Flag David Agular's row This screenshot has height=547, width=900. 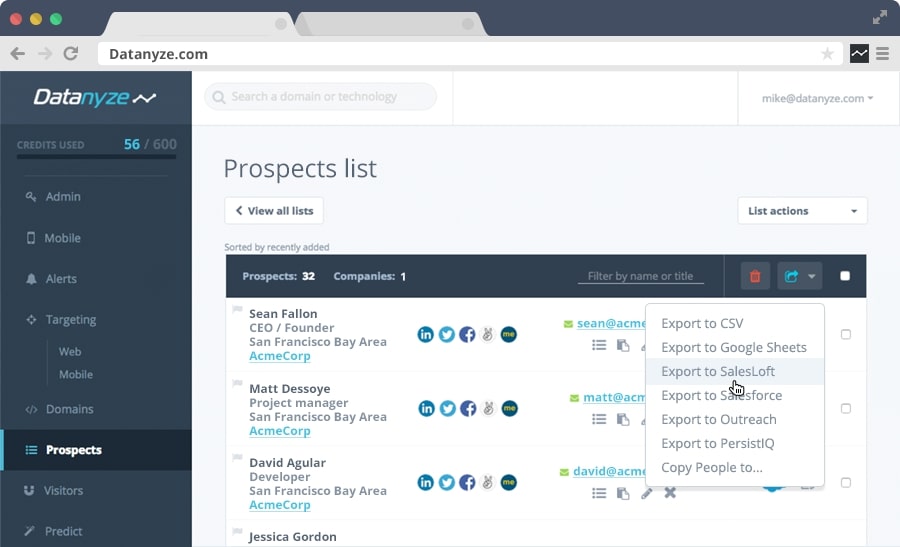[237, 457]
